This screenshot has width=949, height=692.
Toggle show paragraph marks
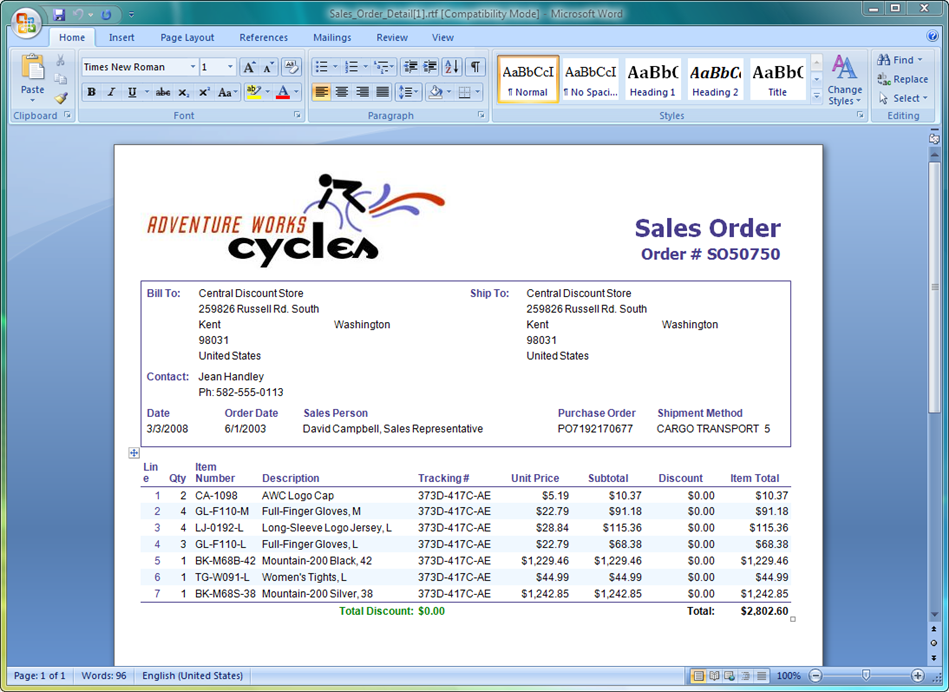point(476,67)
